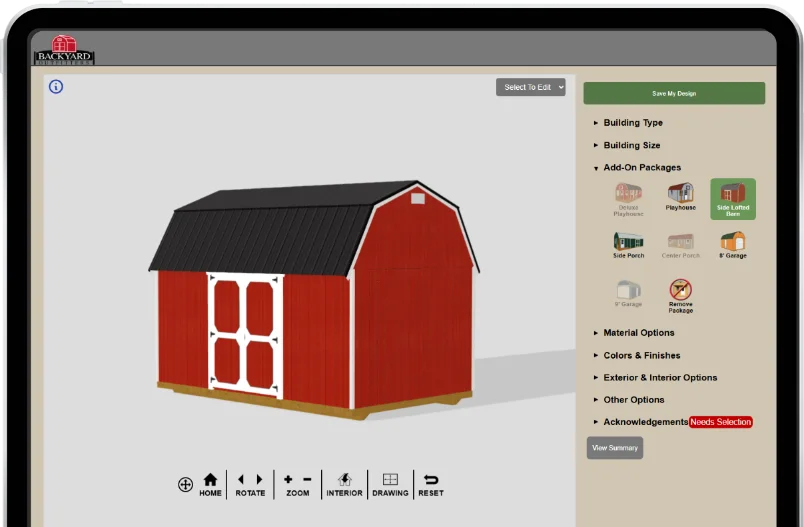Open the info icon above the shed preview

click(x=56, y=87)
